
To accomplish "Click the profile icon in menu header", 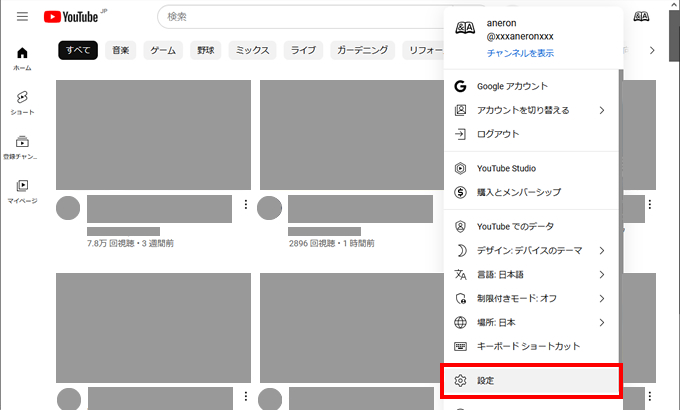I will pyautogui.click(x=465, y=28).
